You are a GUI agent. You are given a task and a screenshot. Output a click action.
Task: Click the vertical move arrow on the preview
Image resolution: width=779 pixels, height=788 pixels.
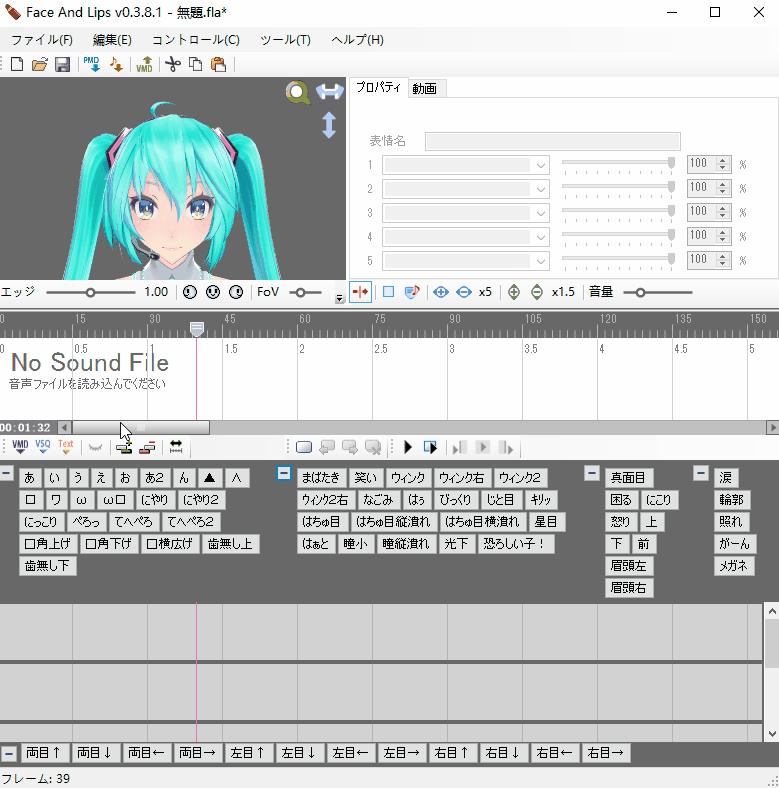(x=329, y=125)
